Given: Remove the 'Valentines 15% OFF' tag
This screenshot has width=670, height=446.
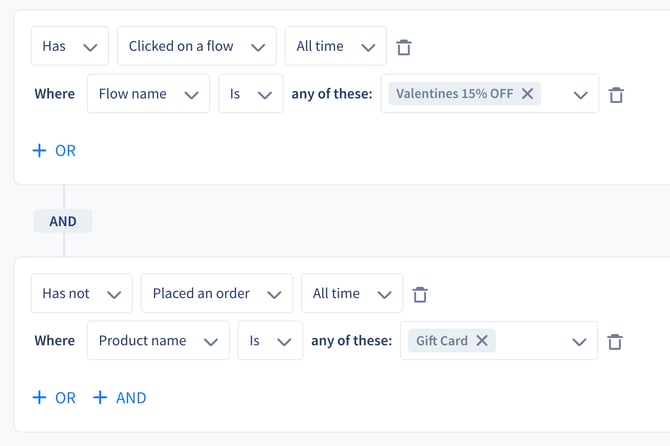Looking at the screenshot, I should [527, 94].
